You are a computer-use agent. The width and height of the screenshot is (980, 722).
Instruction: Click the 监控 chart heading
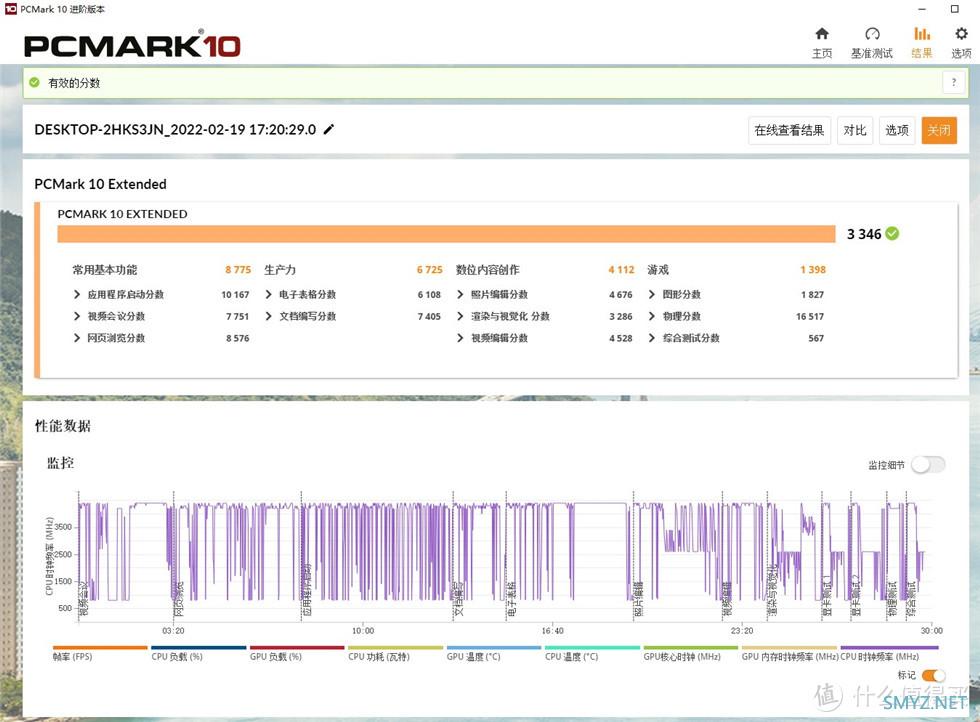point(61,463)
